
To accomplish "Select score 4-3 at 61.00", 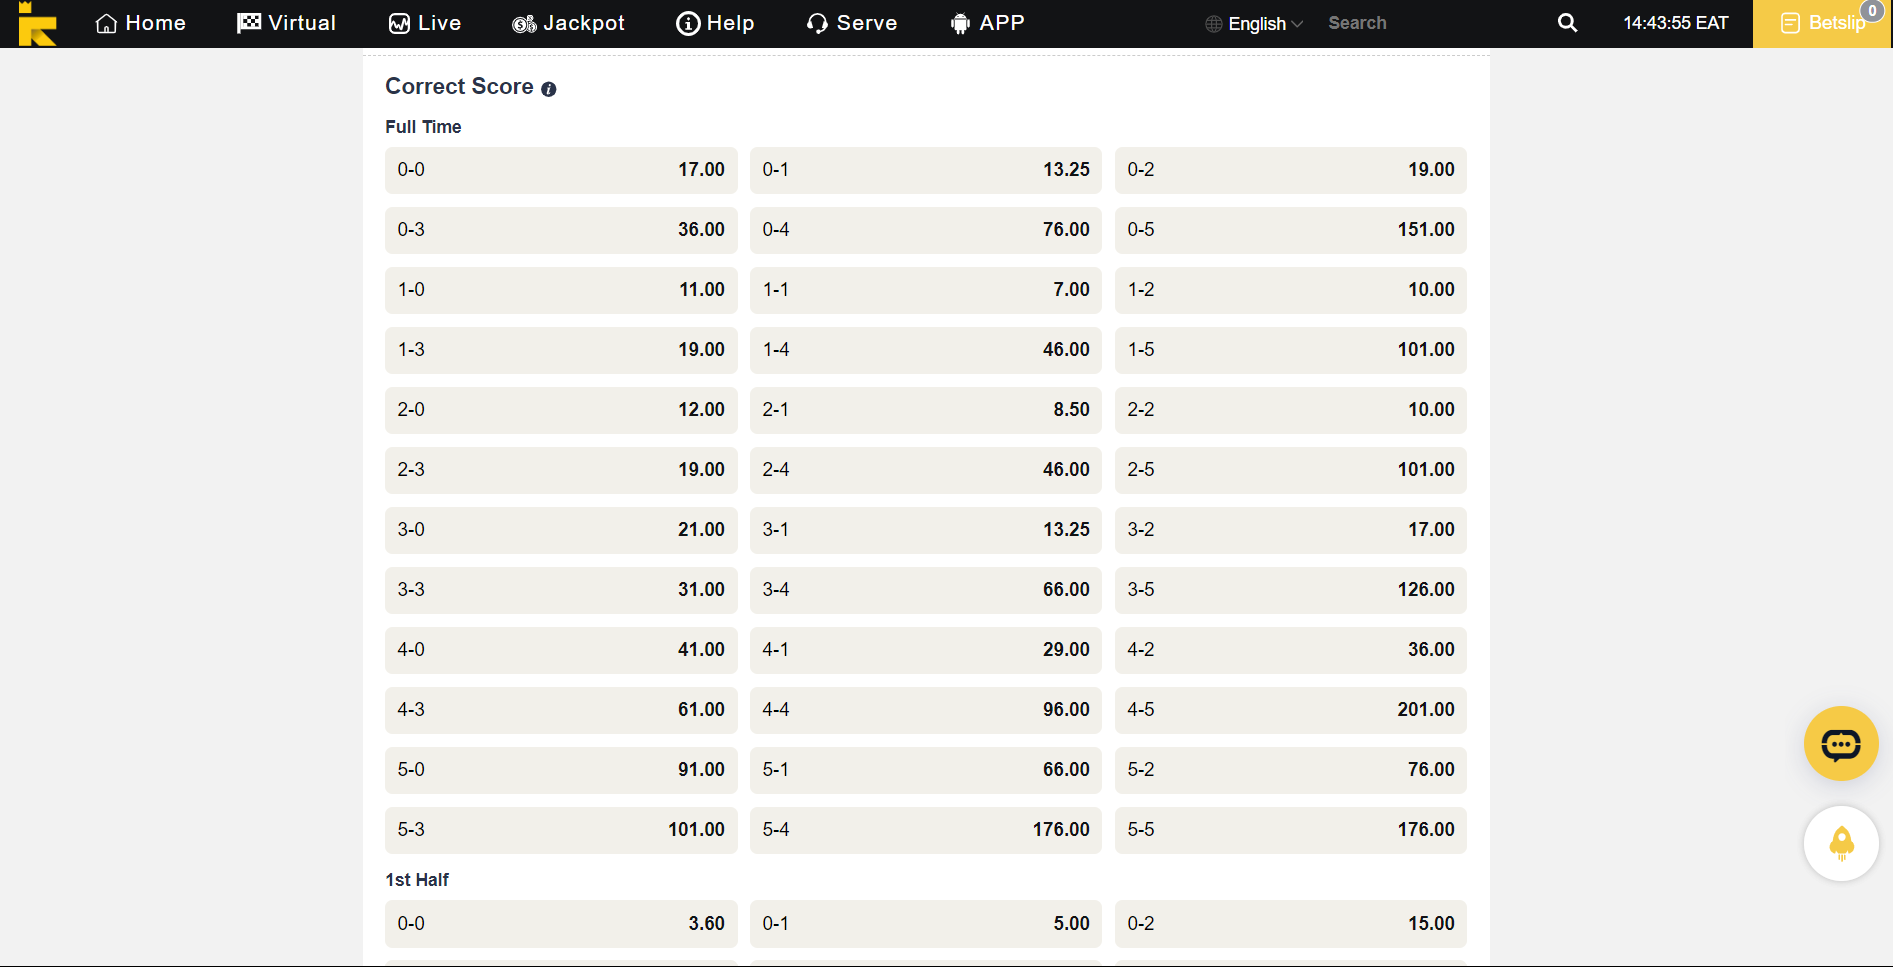I will (561, 710).
